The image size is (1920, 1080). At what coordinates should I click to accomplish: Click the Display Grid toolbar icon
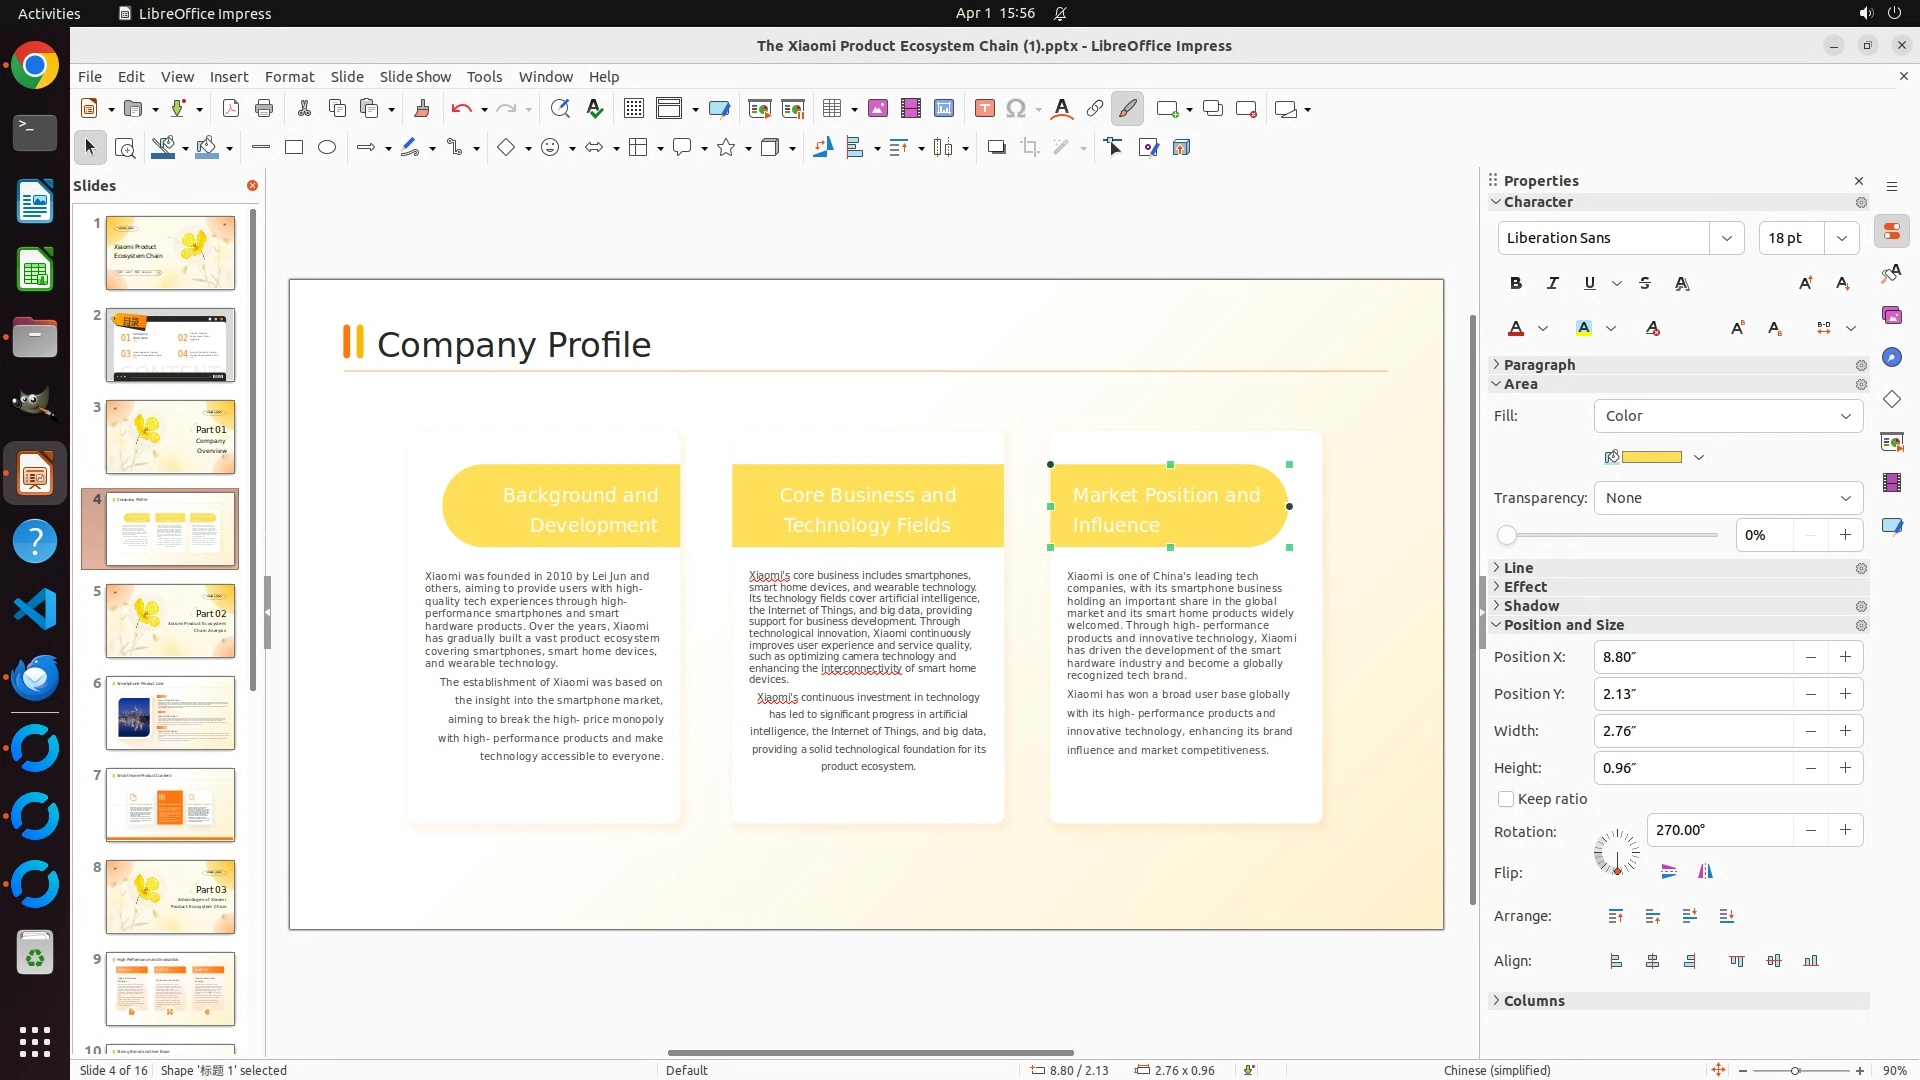coord(633,109)
